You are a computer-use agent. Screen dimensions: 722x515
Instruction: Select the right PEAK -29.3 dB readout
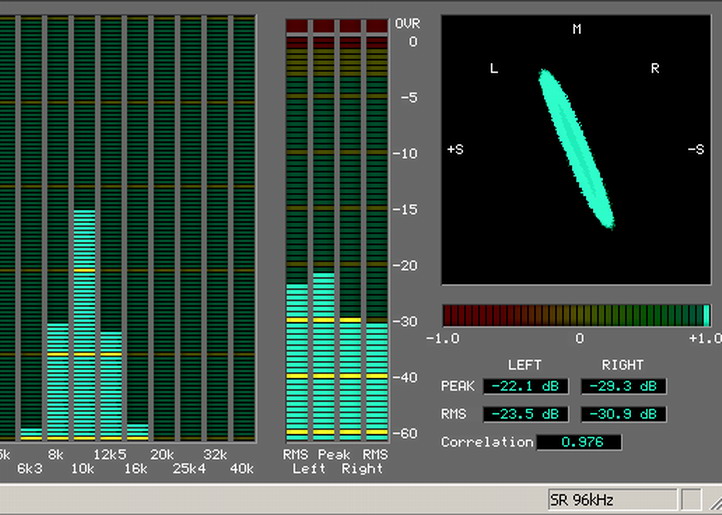[x=623, y=386]
